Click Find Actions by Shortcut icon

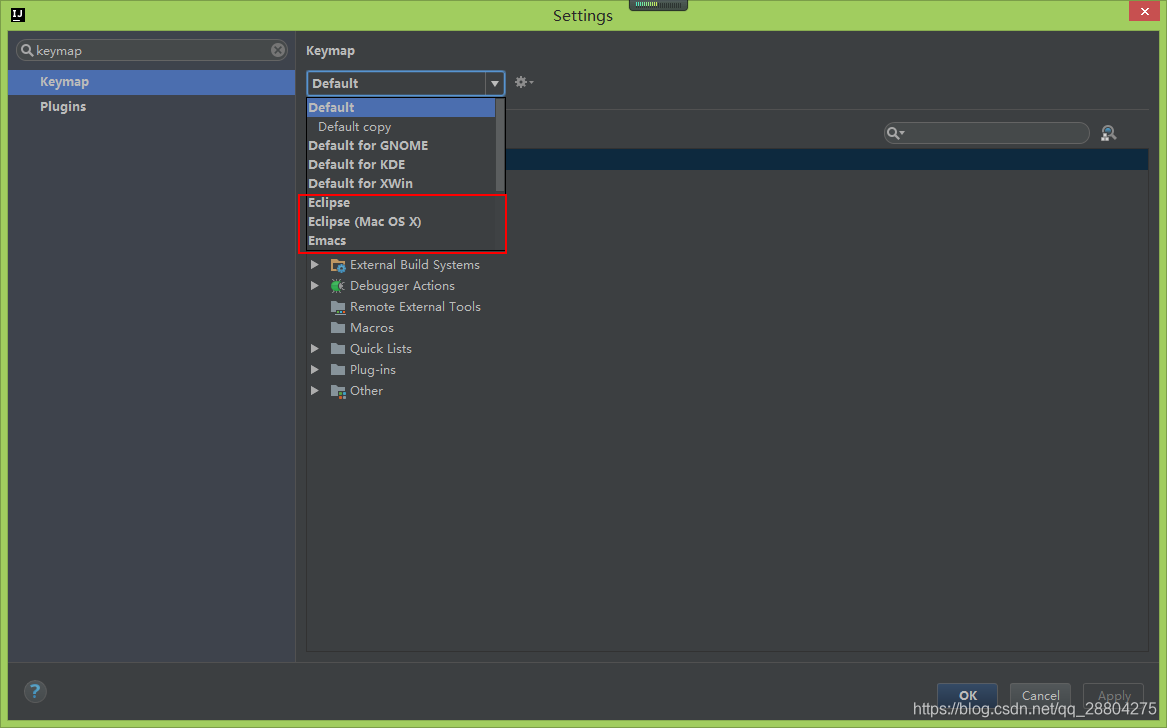click(x=1108, y=133)
